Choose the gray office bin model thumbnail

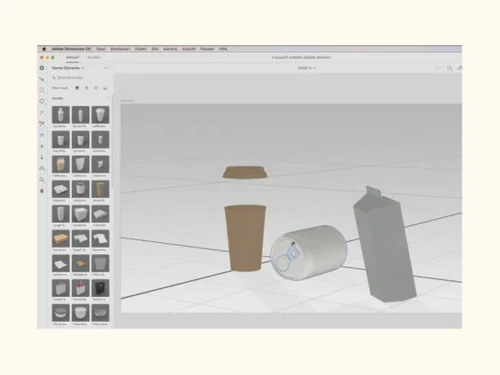click(x=100, y=263)
